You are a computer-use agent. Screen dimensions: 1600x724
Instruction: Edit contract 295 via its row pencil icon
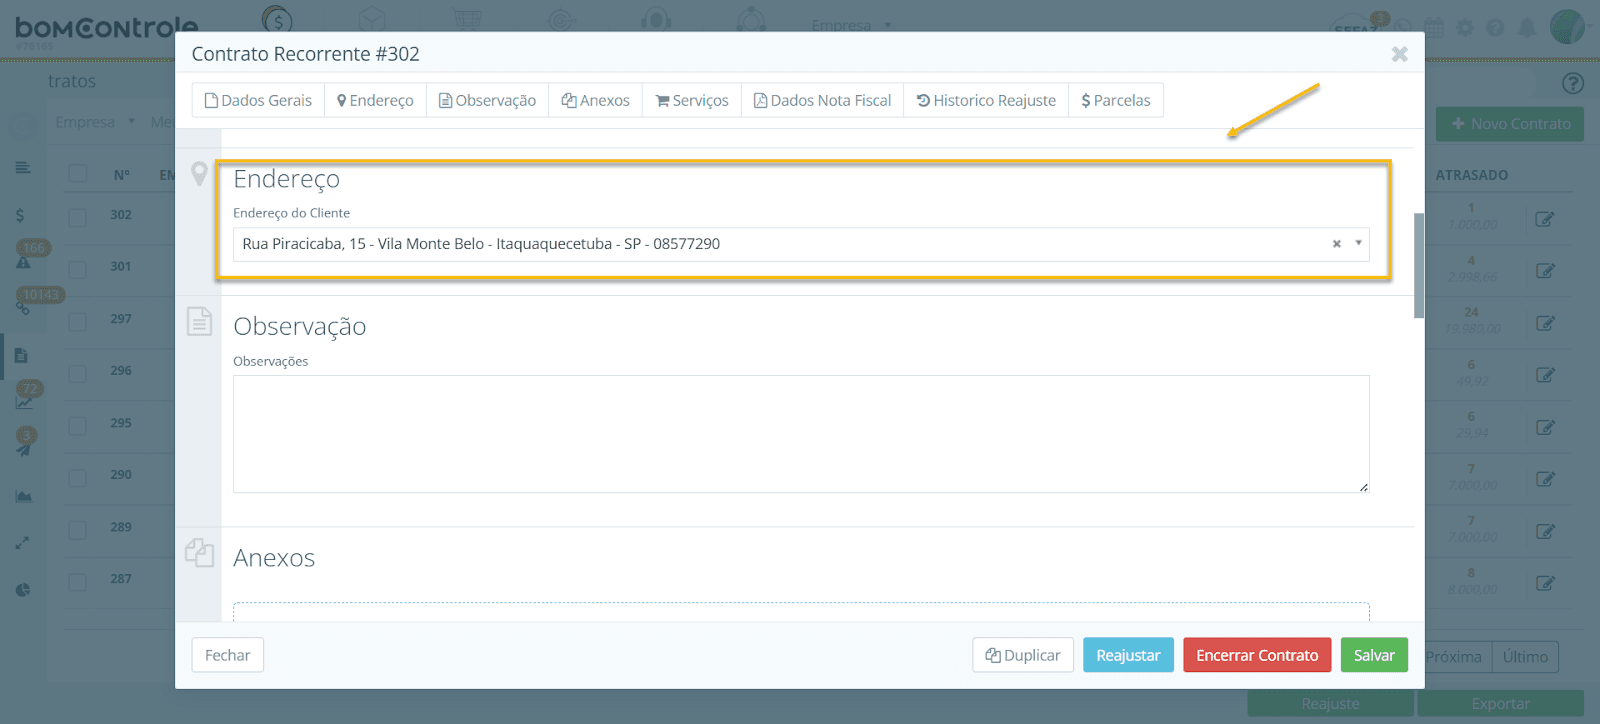click(1545, 427)
